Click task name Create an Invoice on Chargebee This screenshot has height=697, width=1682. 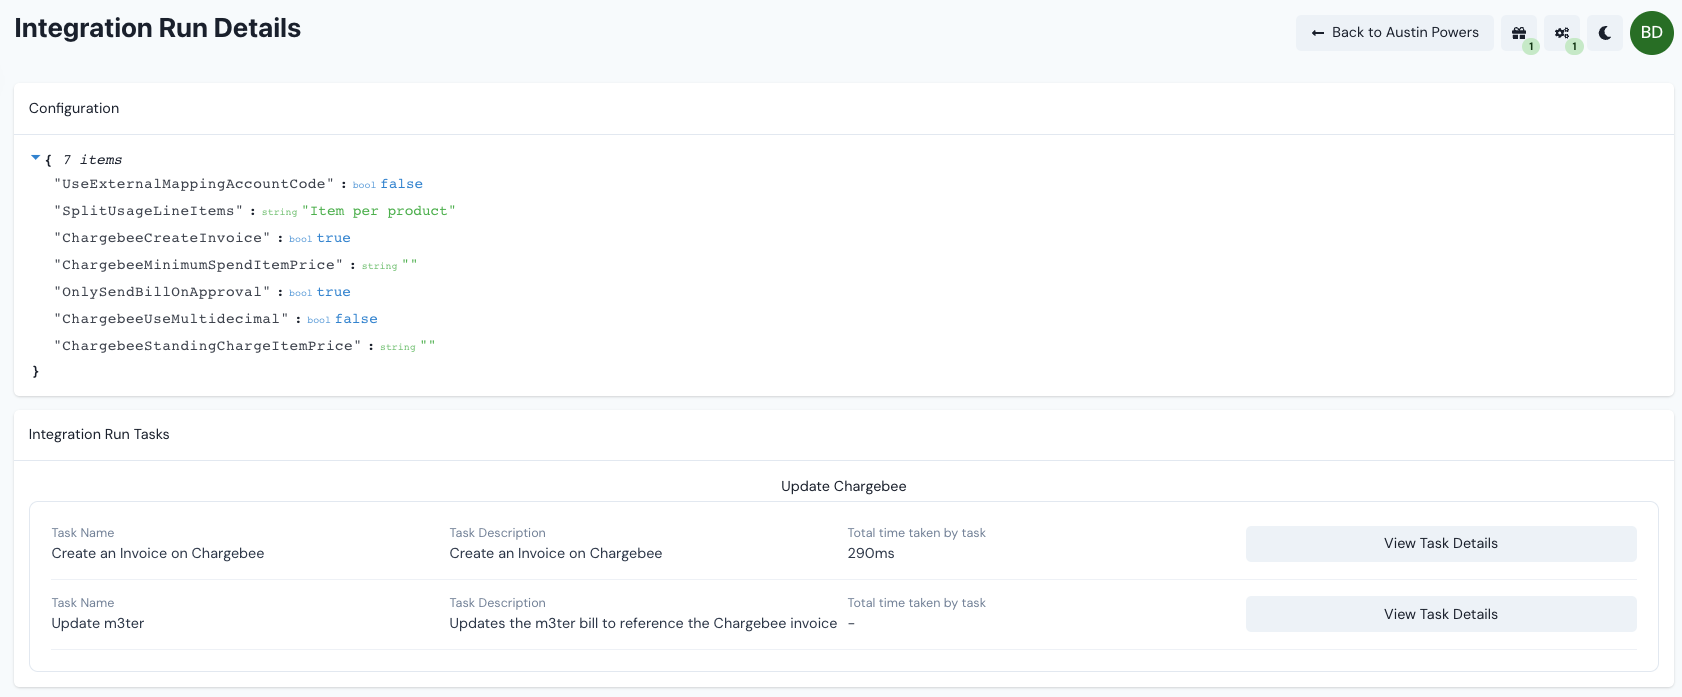(x=158, y=553)
